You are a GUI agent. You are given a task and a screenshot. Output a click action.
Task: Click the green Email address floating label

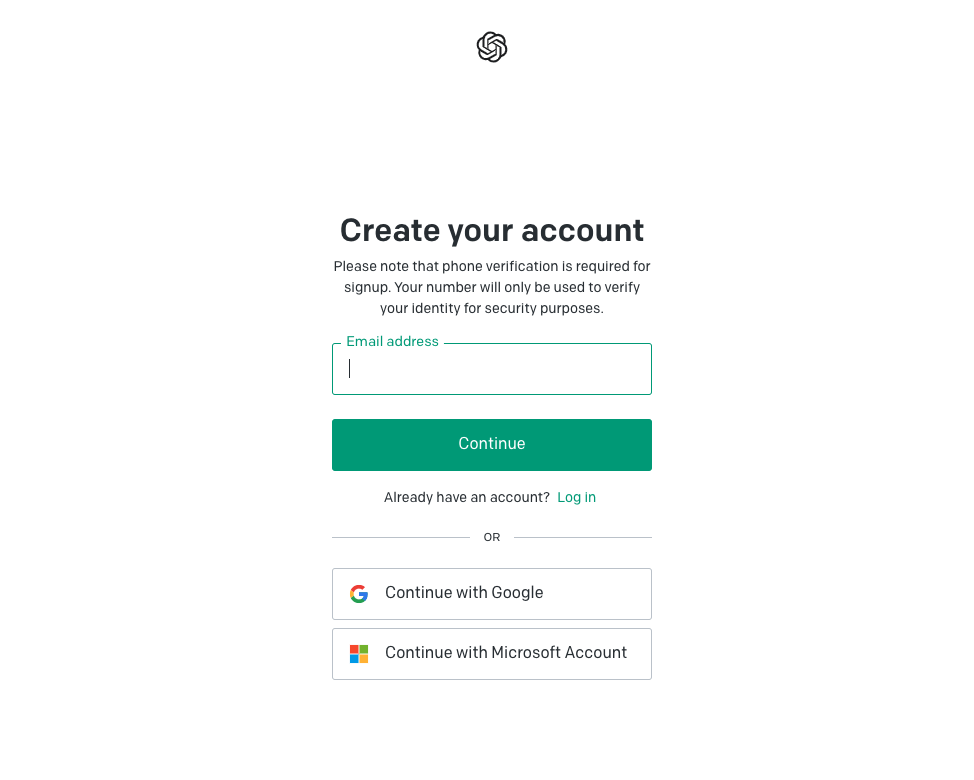[x=393, y=342]
